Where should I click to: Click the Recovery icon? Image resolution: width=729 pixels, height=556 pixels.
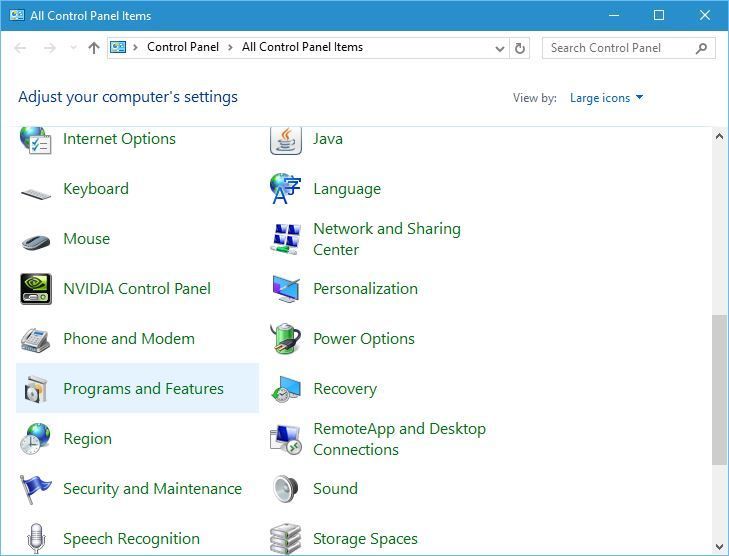click(x=285, y=389)
